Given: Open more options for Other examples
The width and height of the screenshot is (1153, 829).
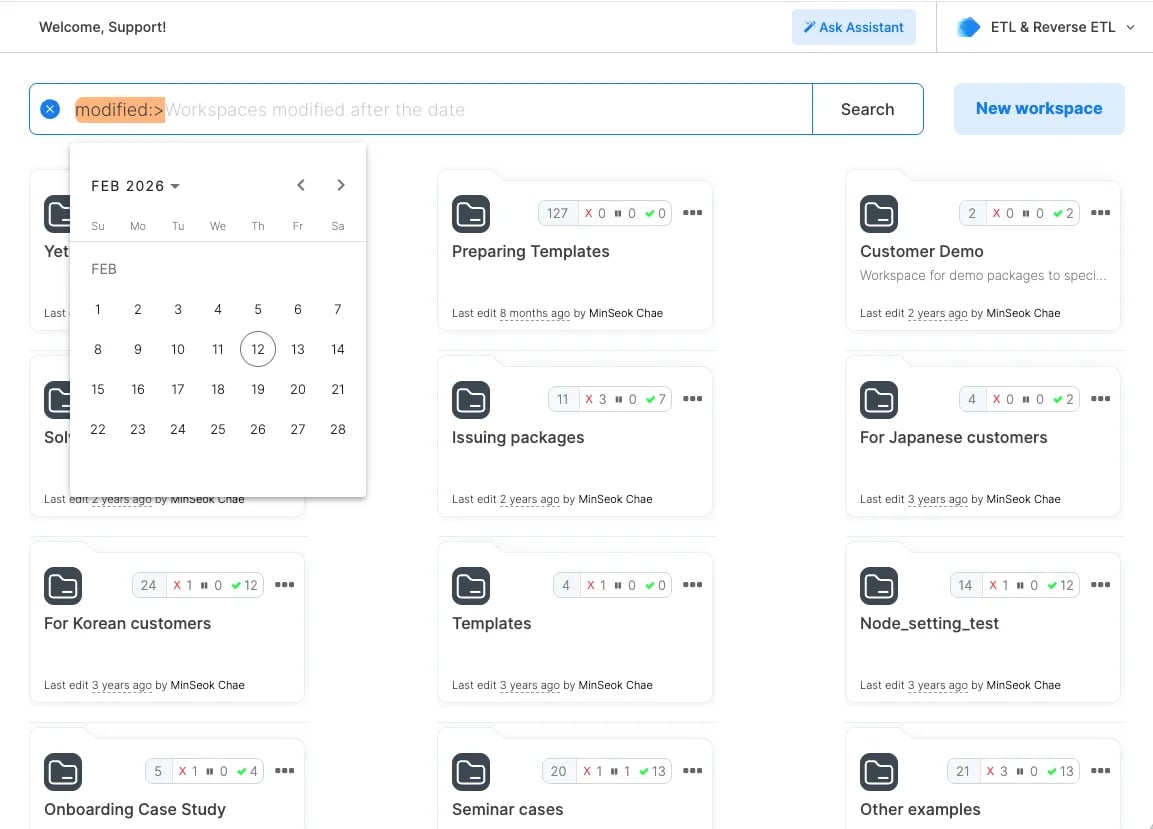Looking at the screenshot, I should (x=1101, y=771).
